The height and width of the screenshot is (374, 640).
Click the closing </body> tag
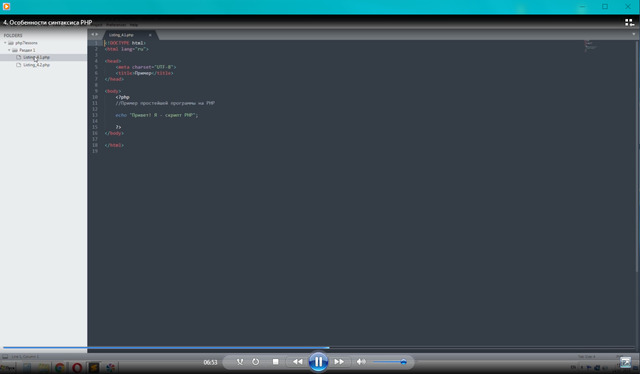coord(114,133)
